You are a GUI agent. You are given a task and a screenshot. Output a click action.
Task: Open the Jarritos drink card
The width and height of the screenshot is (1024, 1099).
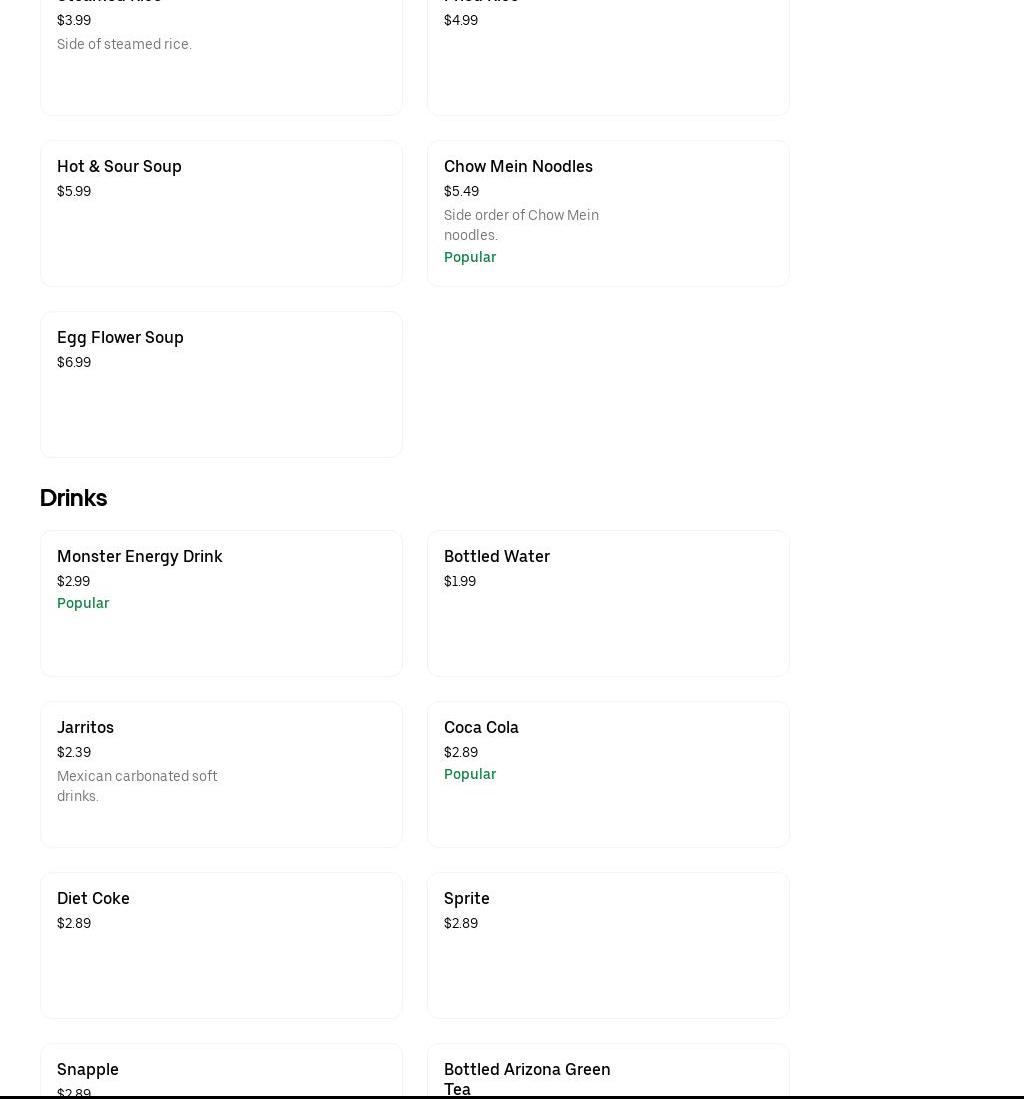pos(85,728)
